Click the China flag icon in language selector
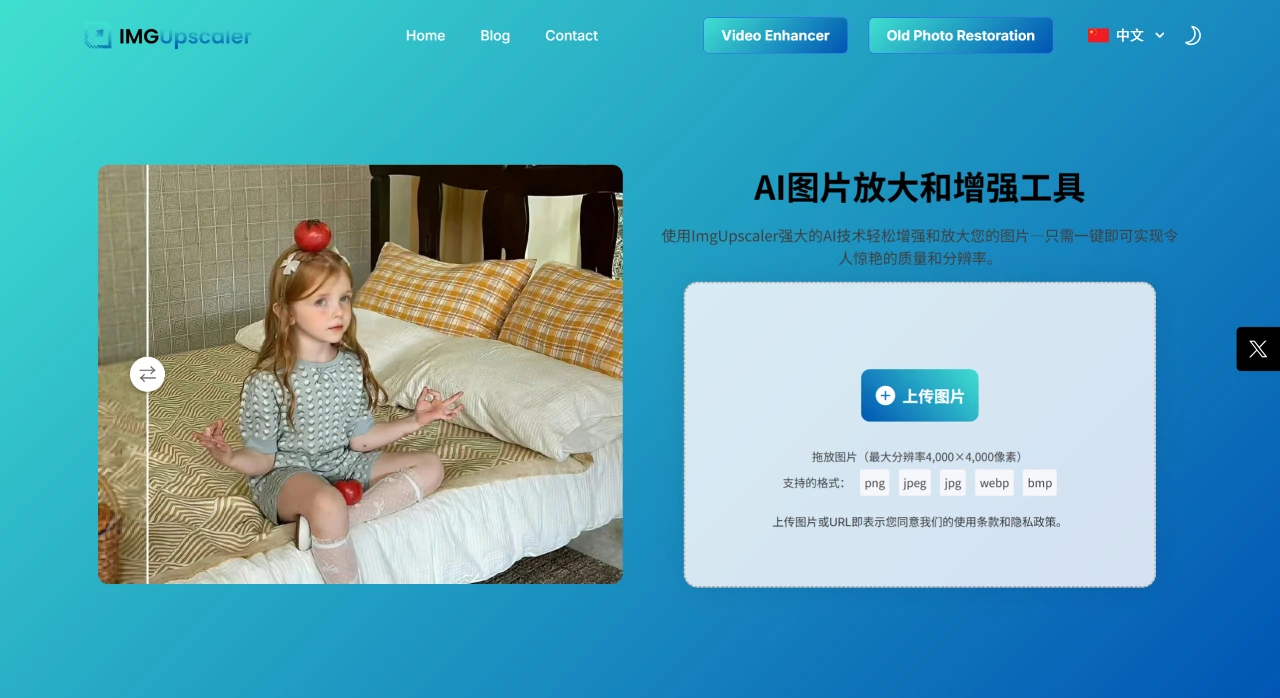 tap(1098, 35)
